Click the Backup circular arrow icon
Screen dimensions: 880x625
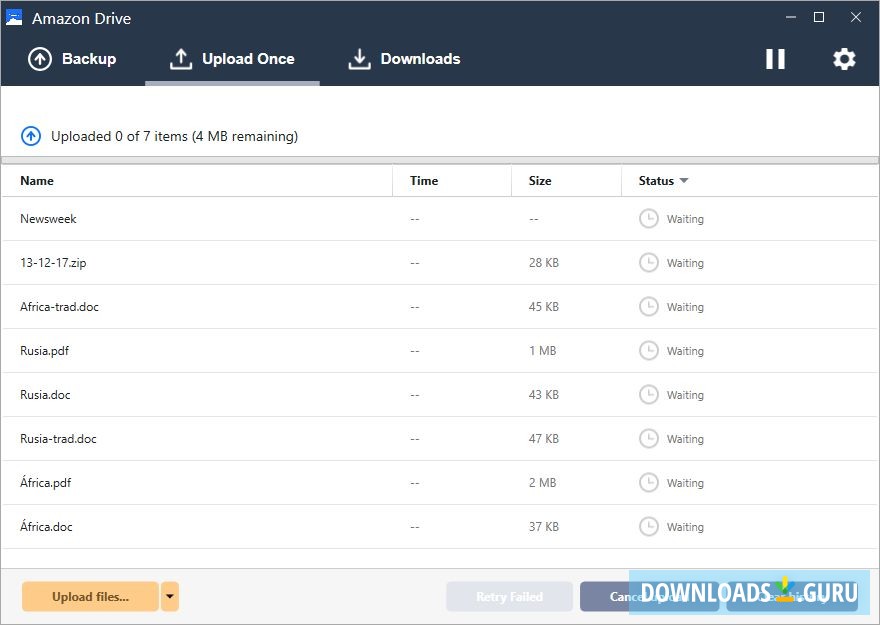pos(40,59)
